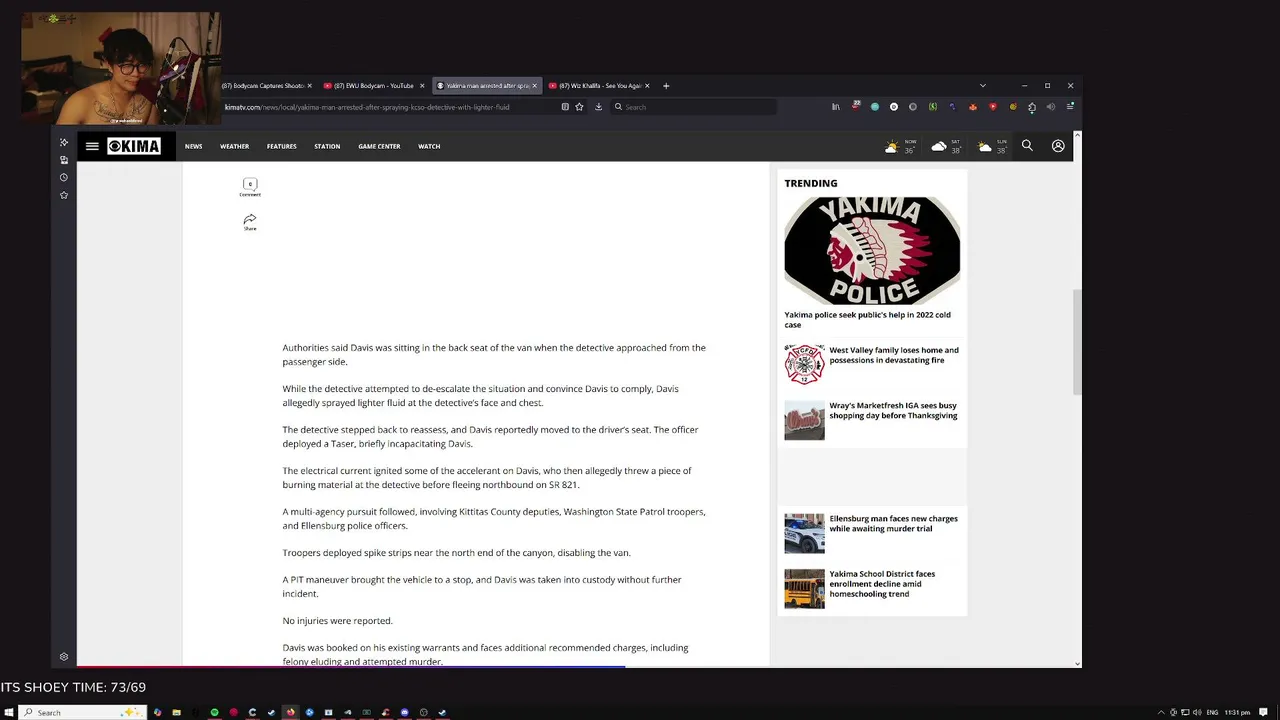The width and height of the screenshot is (1280, 720).
Task: Open the Windows Start menu
Action: [x=7, y=712]
